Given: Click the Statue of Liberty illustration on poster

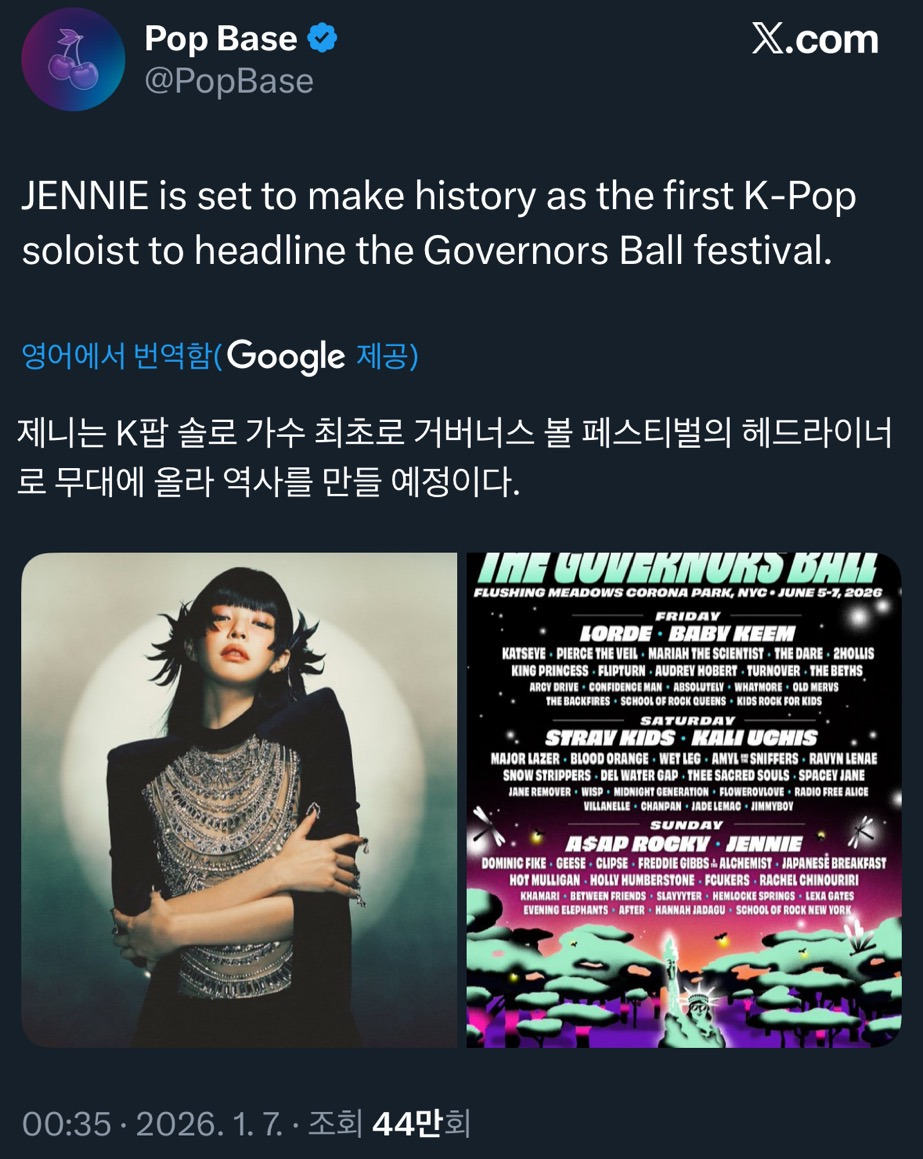Looking at the screenshot, I should coord(690,990).
